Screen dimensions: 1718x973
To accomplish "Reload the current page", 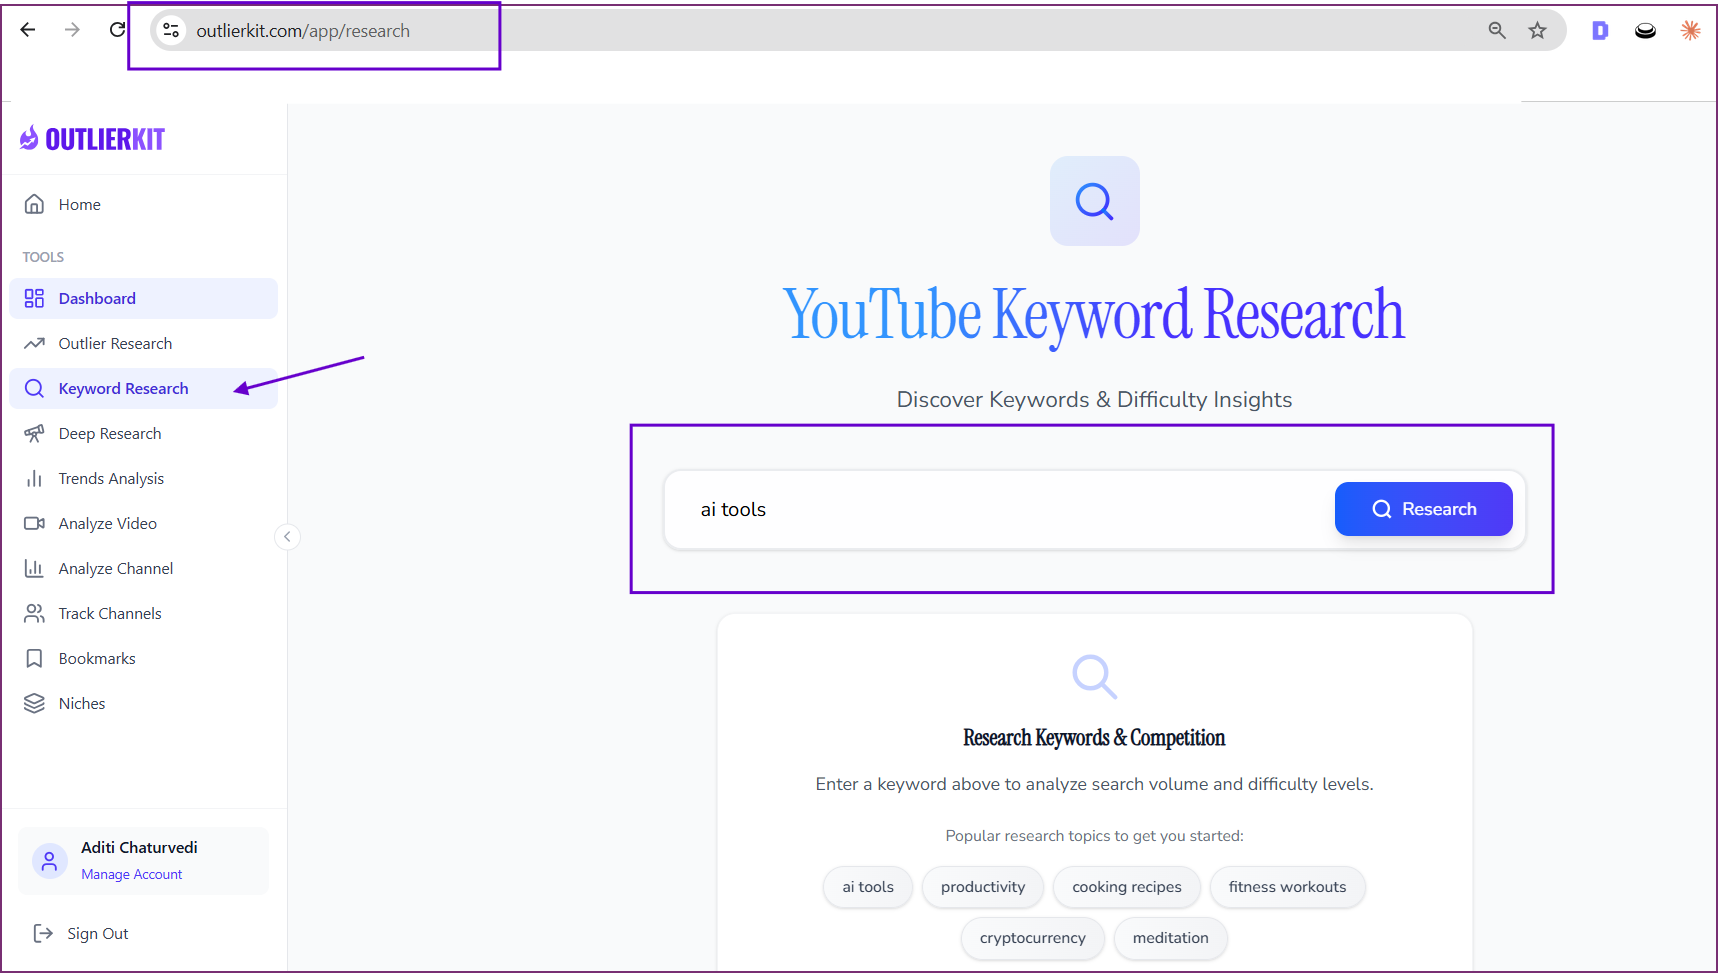I will [116, 29].
